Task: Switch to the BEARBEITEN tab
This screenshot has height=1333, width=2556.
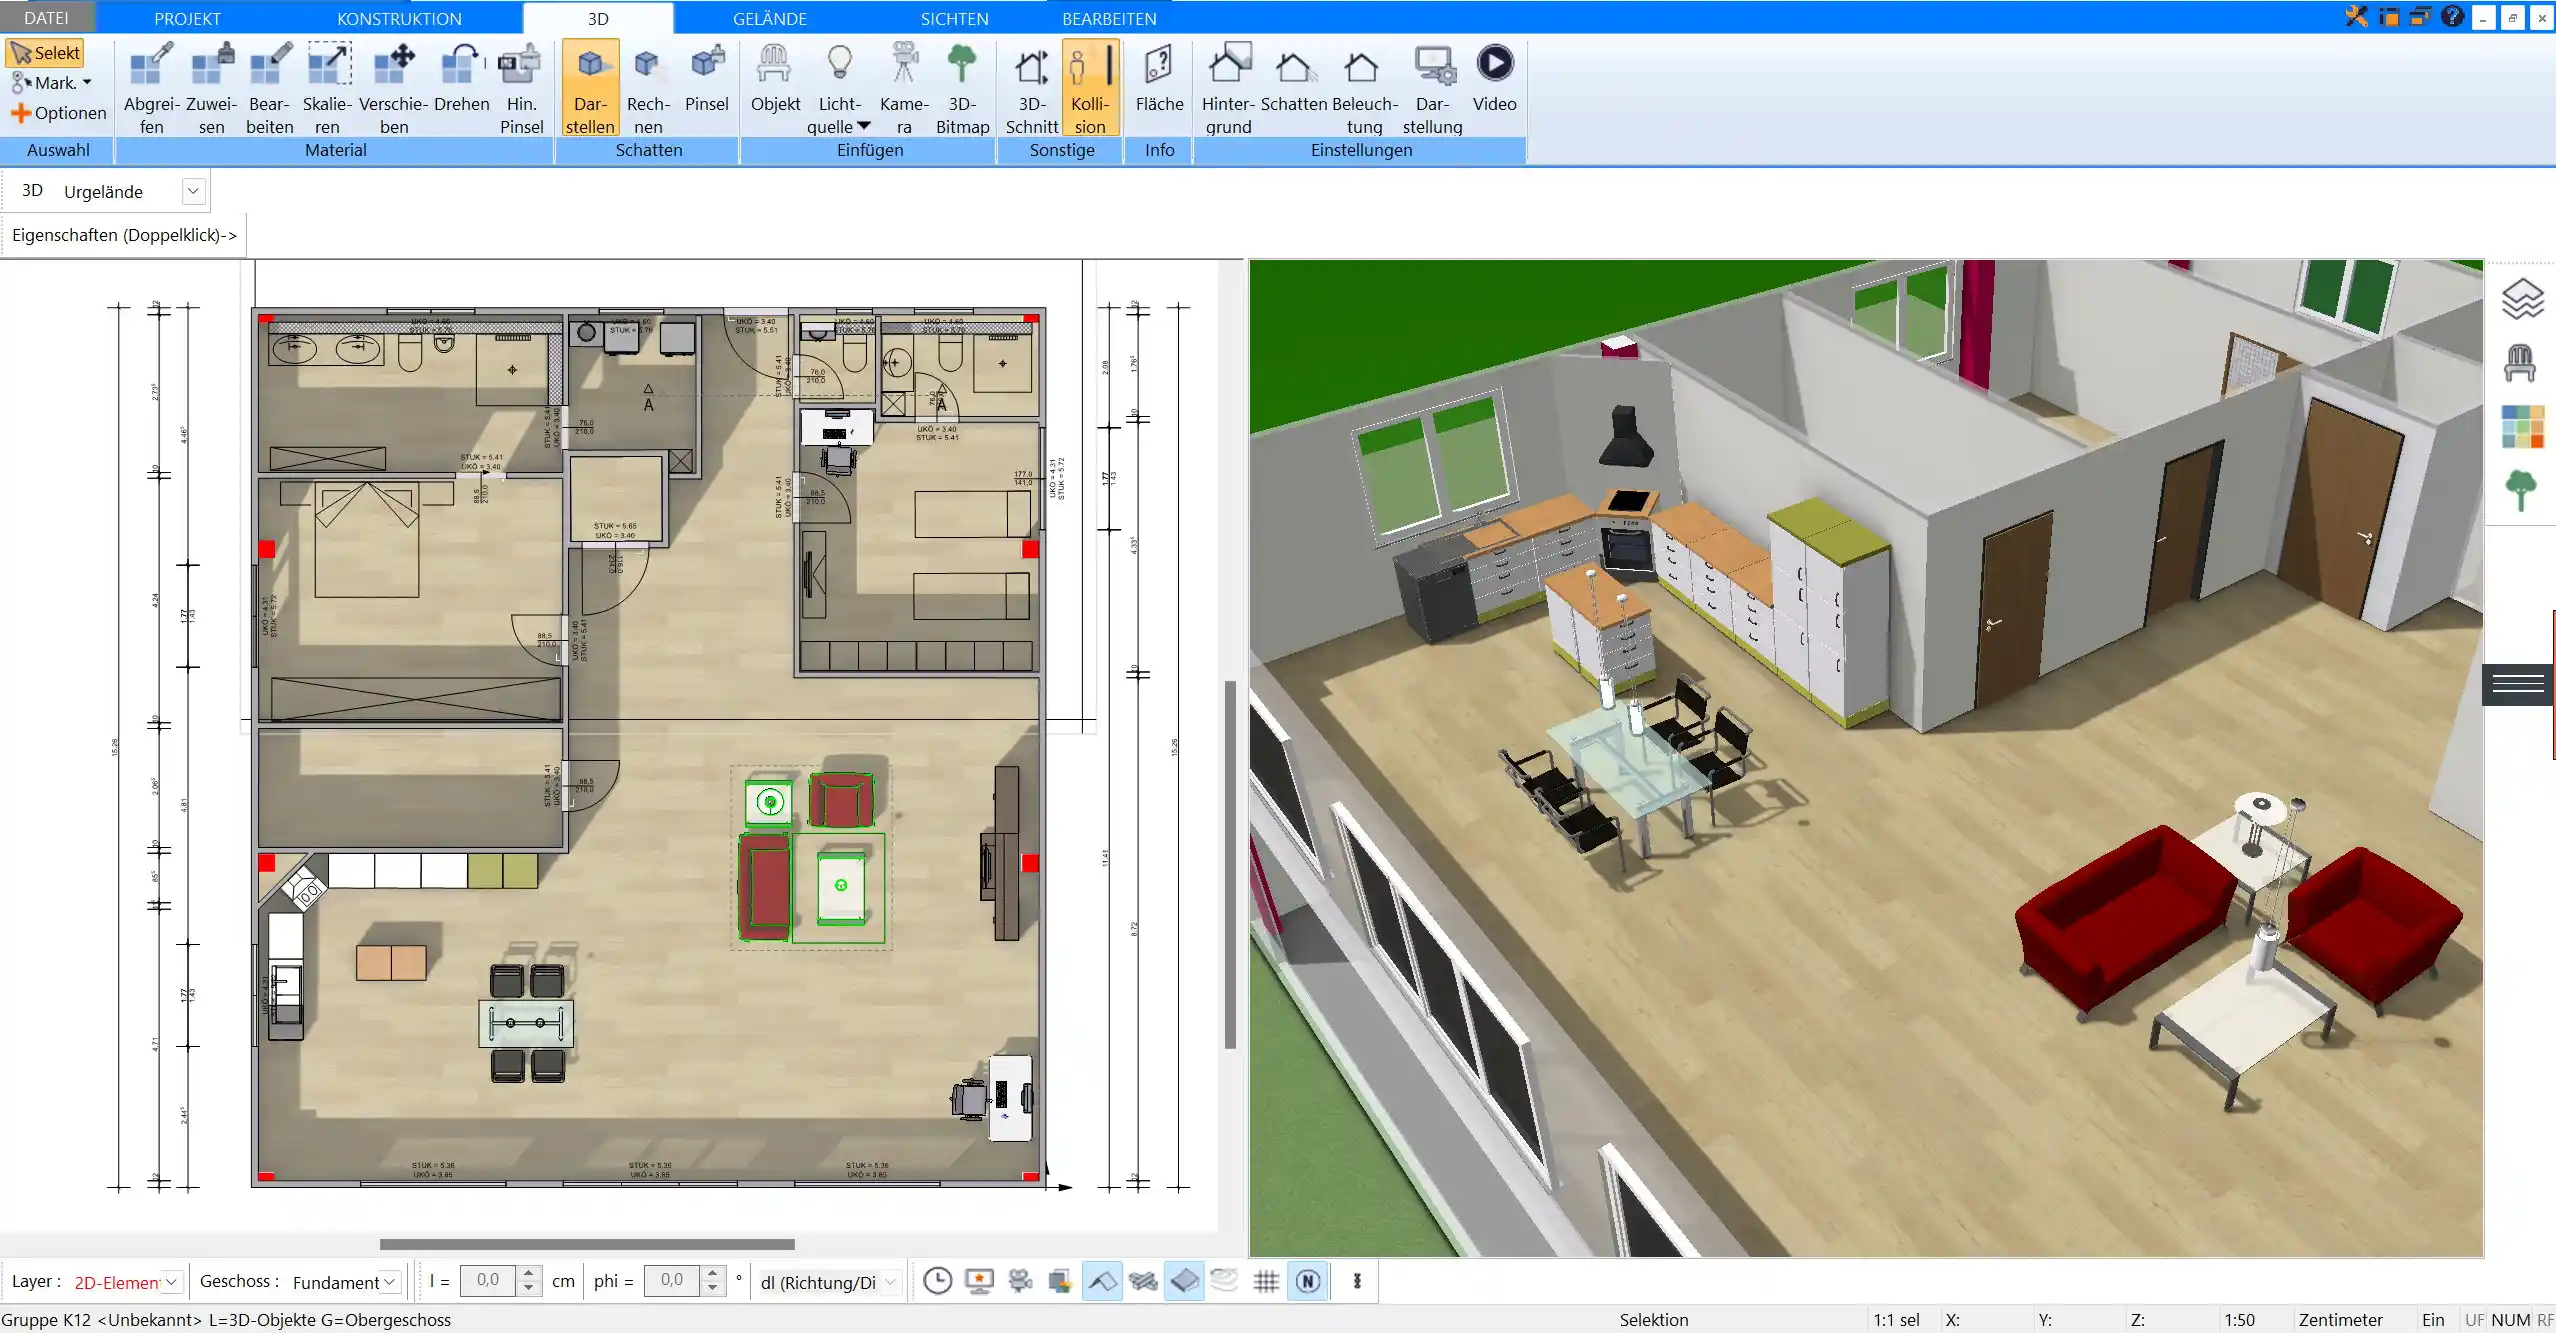Action: (1109, 18)
